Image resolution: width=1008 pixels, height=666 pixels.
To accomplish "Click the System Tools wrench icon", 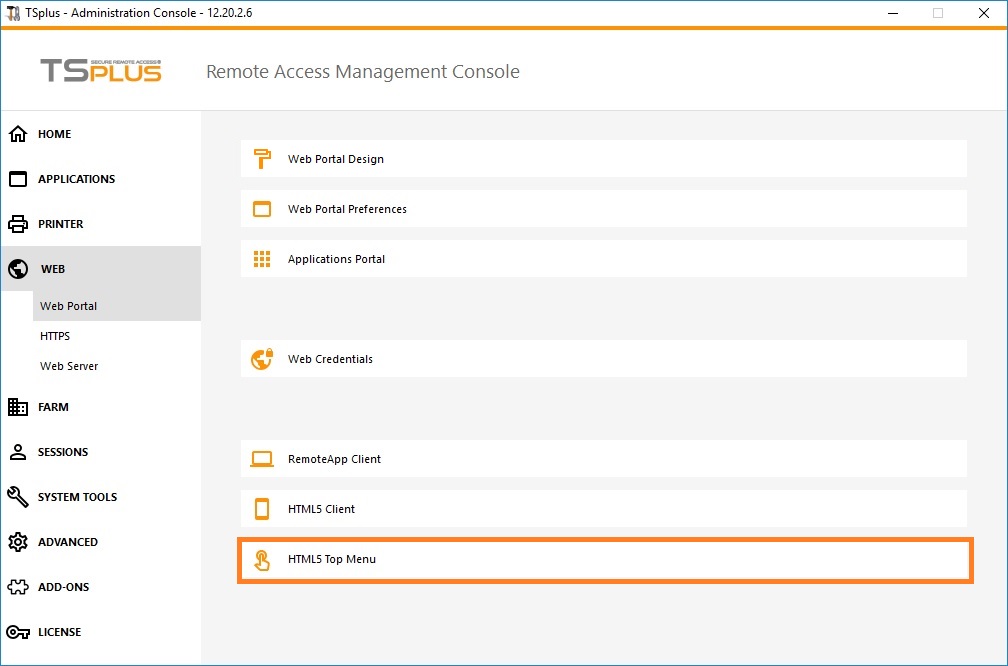I will pyautogui.click(x=18, y=497).
